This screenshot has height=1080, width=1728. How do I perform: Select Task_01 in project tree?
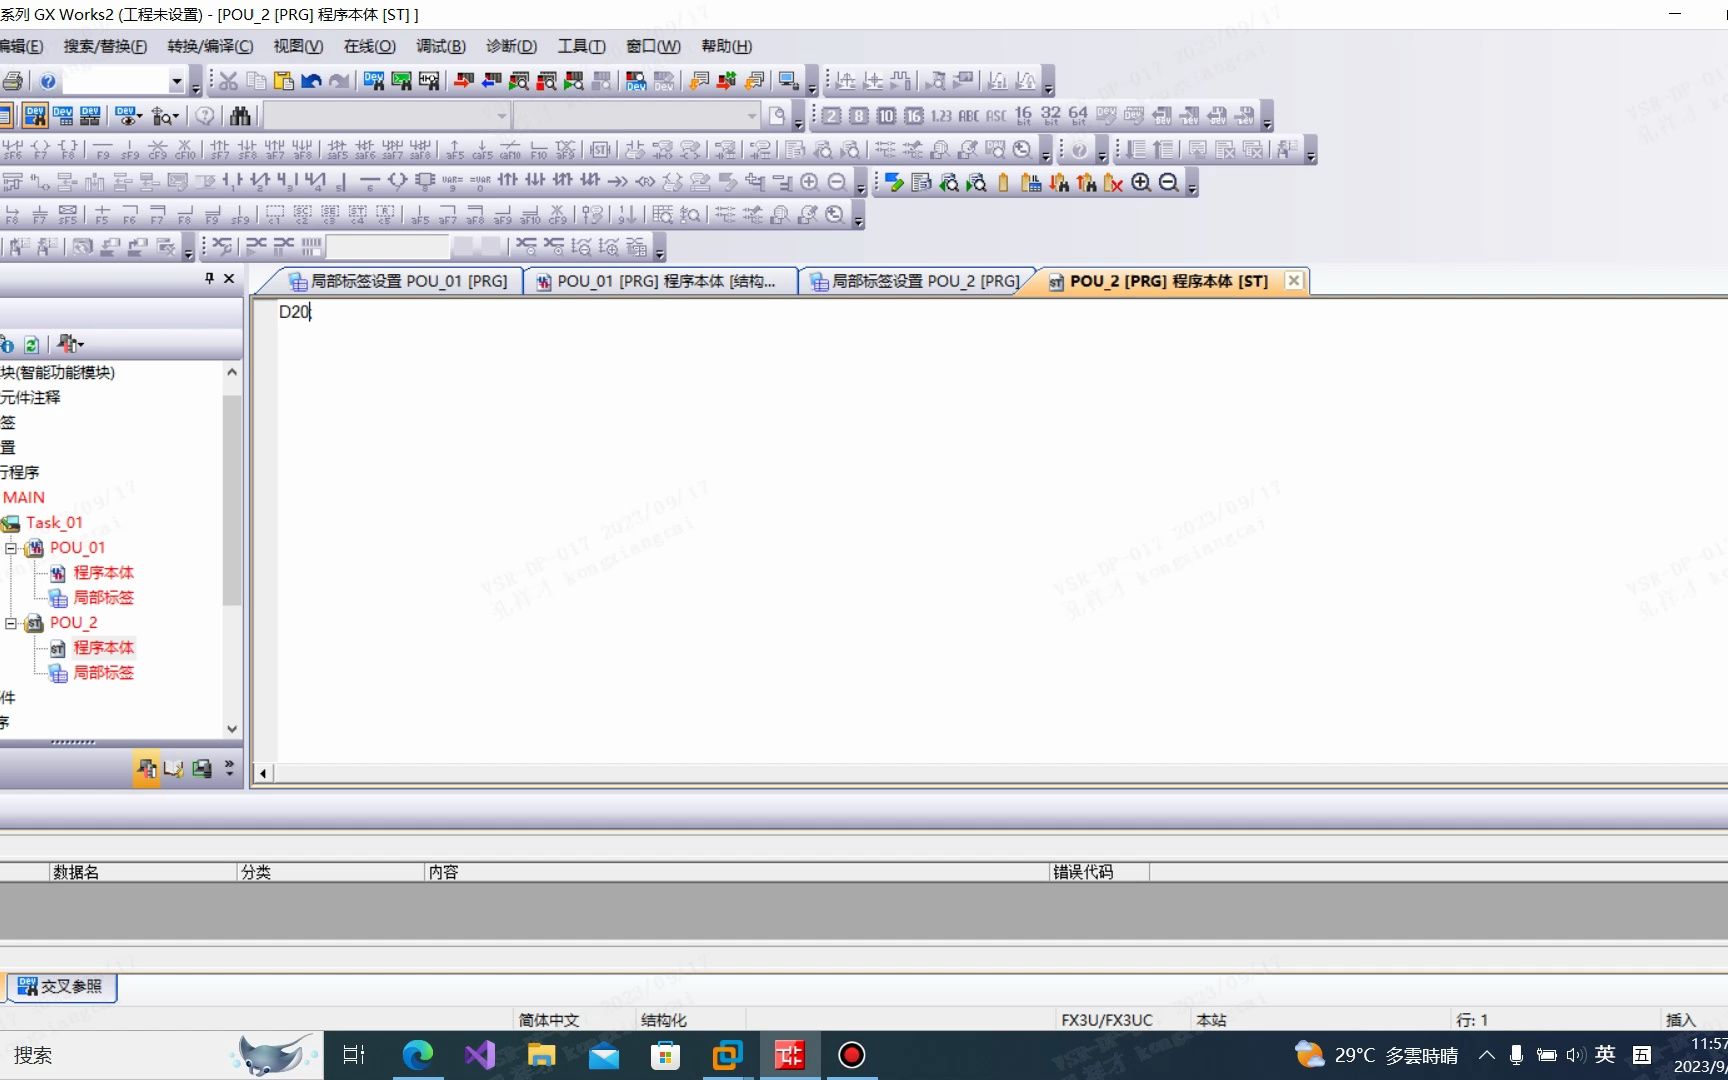pos(54,523)
